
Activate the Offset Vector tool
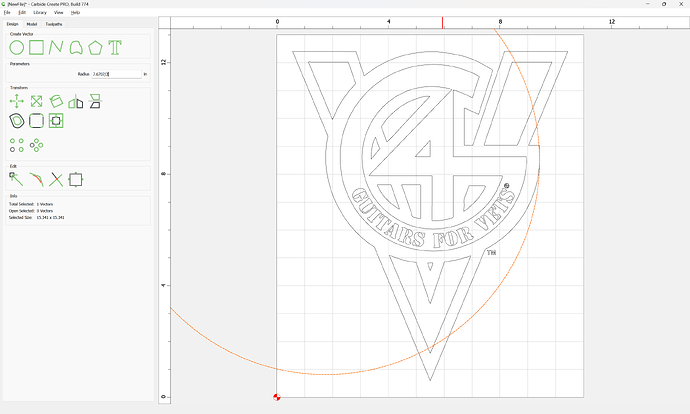click(x=17, y=121)
